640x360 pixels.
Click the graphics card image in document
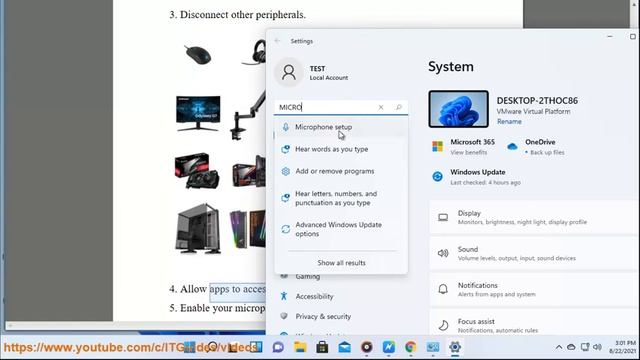(x=197, y=171)
